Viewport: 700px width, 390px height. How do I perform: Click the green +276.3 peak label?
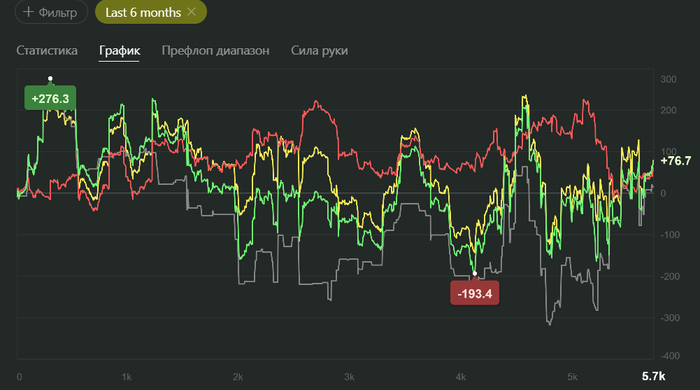pyautogui.click(x=50, y=98)
